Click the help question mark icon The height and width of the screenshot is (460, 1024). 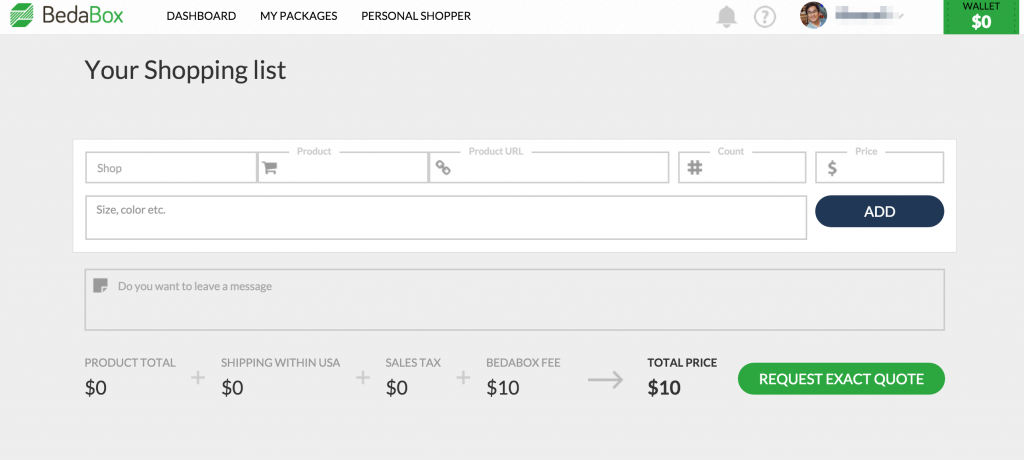[765, 17]
